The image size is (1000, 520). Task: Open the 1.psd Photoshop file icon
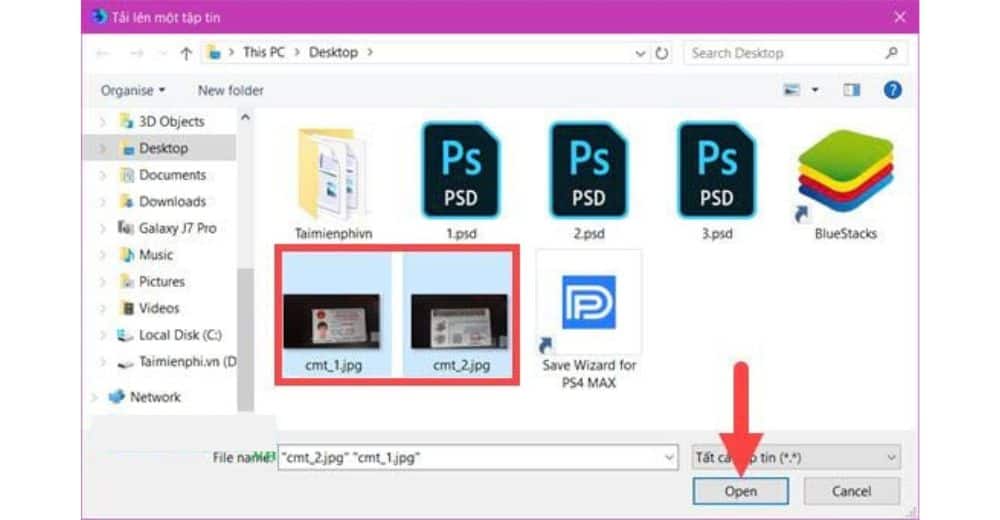click(459, 171)
